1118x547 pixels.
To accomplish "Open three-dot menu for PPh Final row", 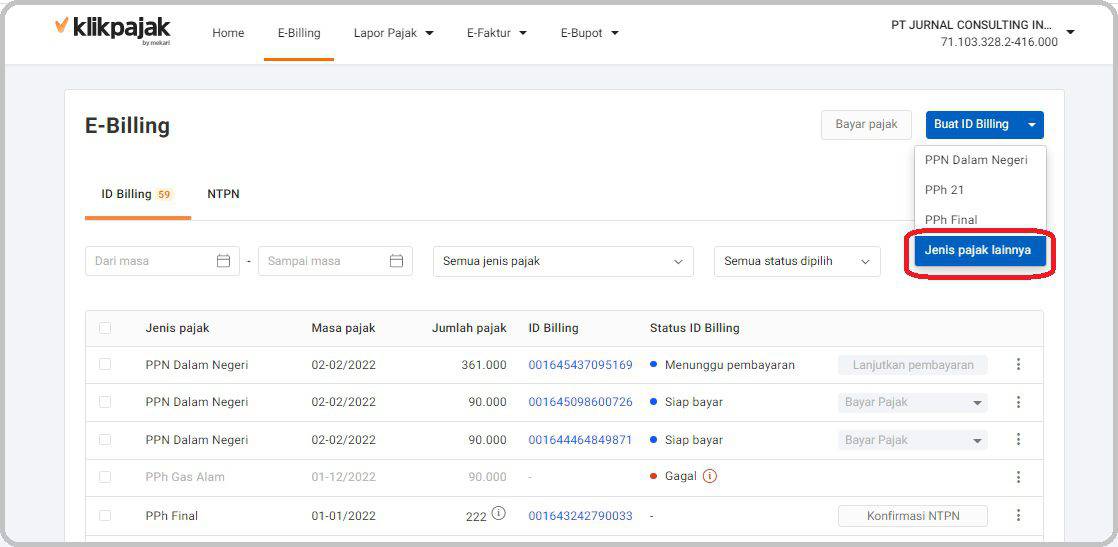I will click(x=1018, y=515).
